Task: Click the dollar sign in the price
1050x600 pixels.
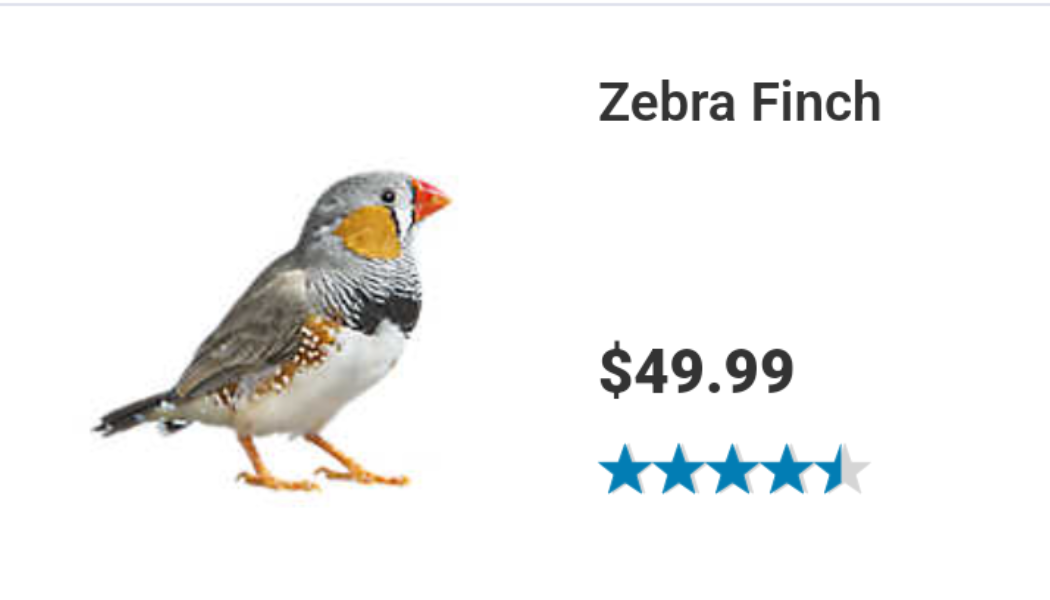Action: (615, 370)
